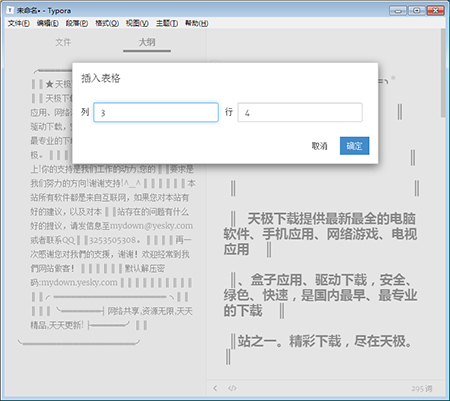450x401 pixels.
Task: Minimize the Typora window
Action: click(x=398, y=11)
